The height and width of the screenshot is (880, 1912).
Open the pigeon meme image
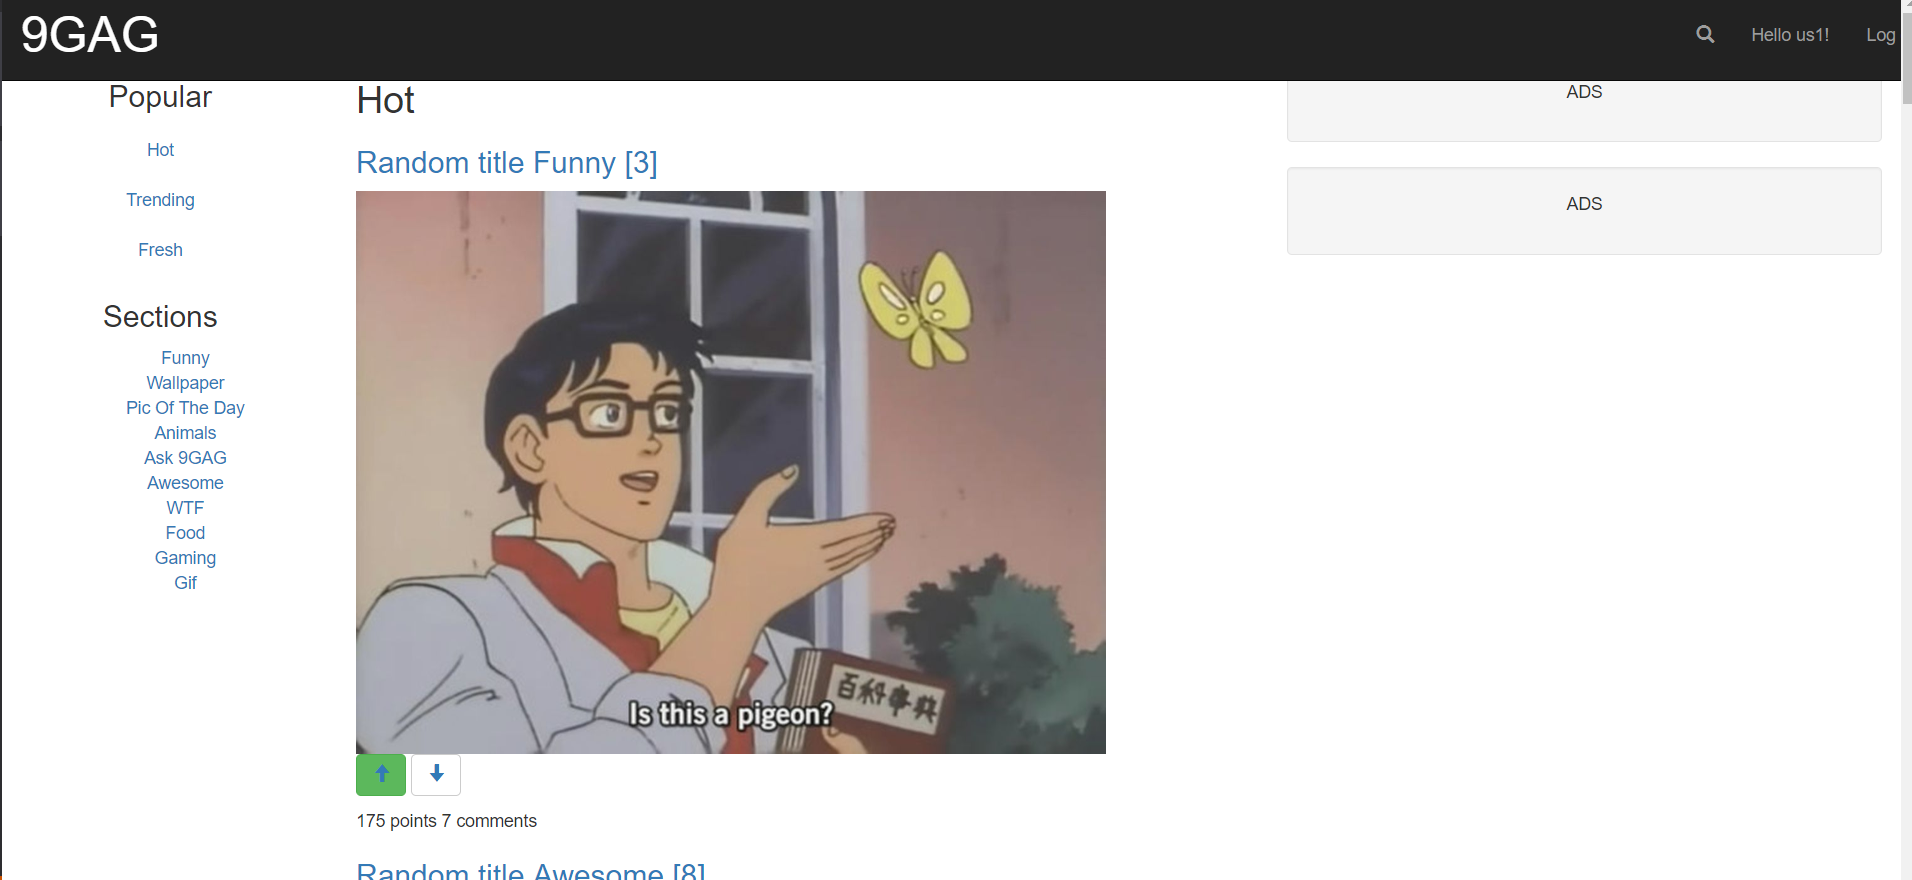(x=731, y=472)
